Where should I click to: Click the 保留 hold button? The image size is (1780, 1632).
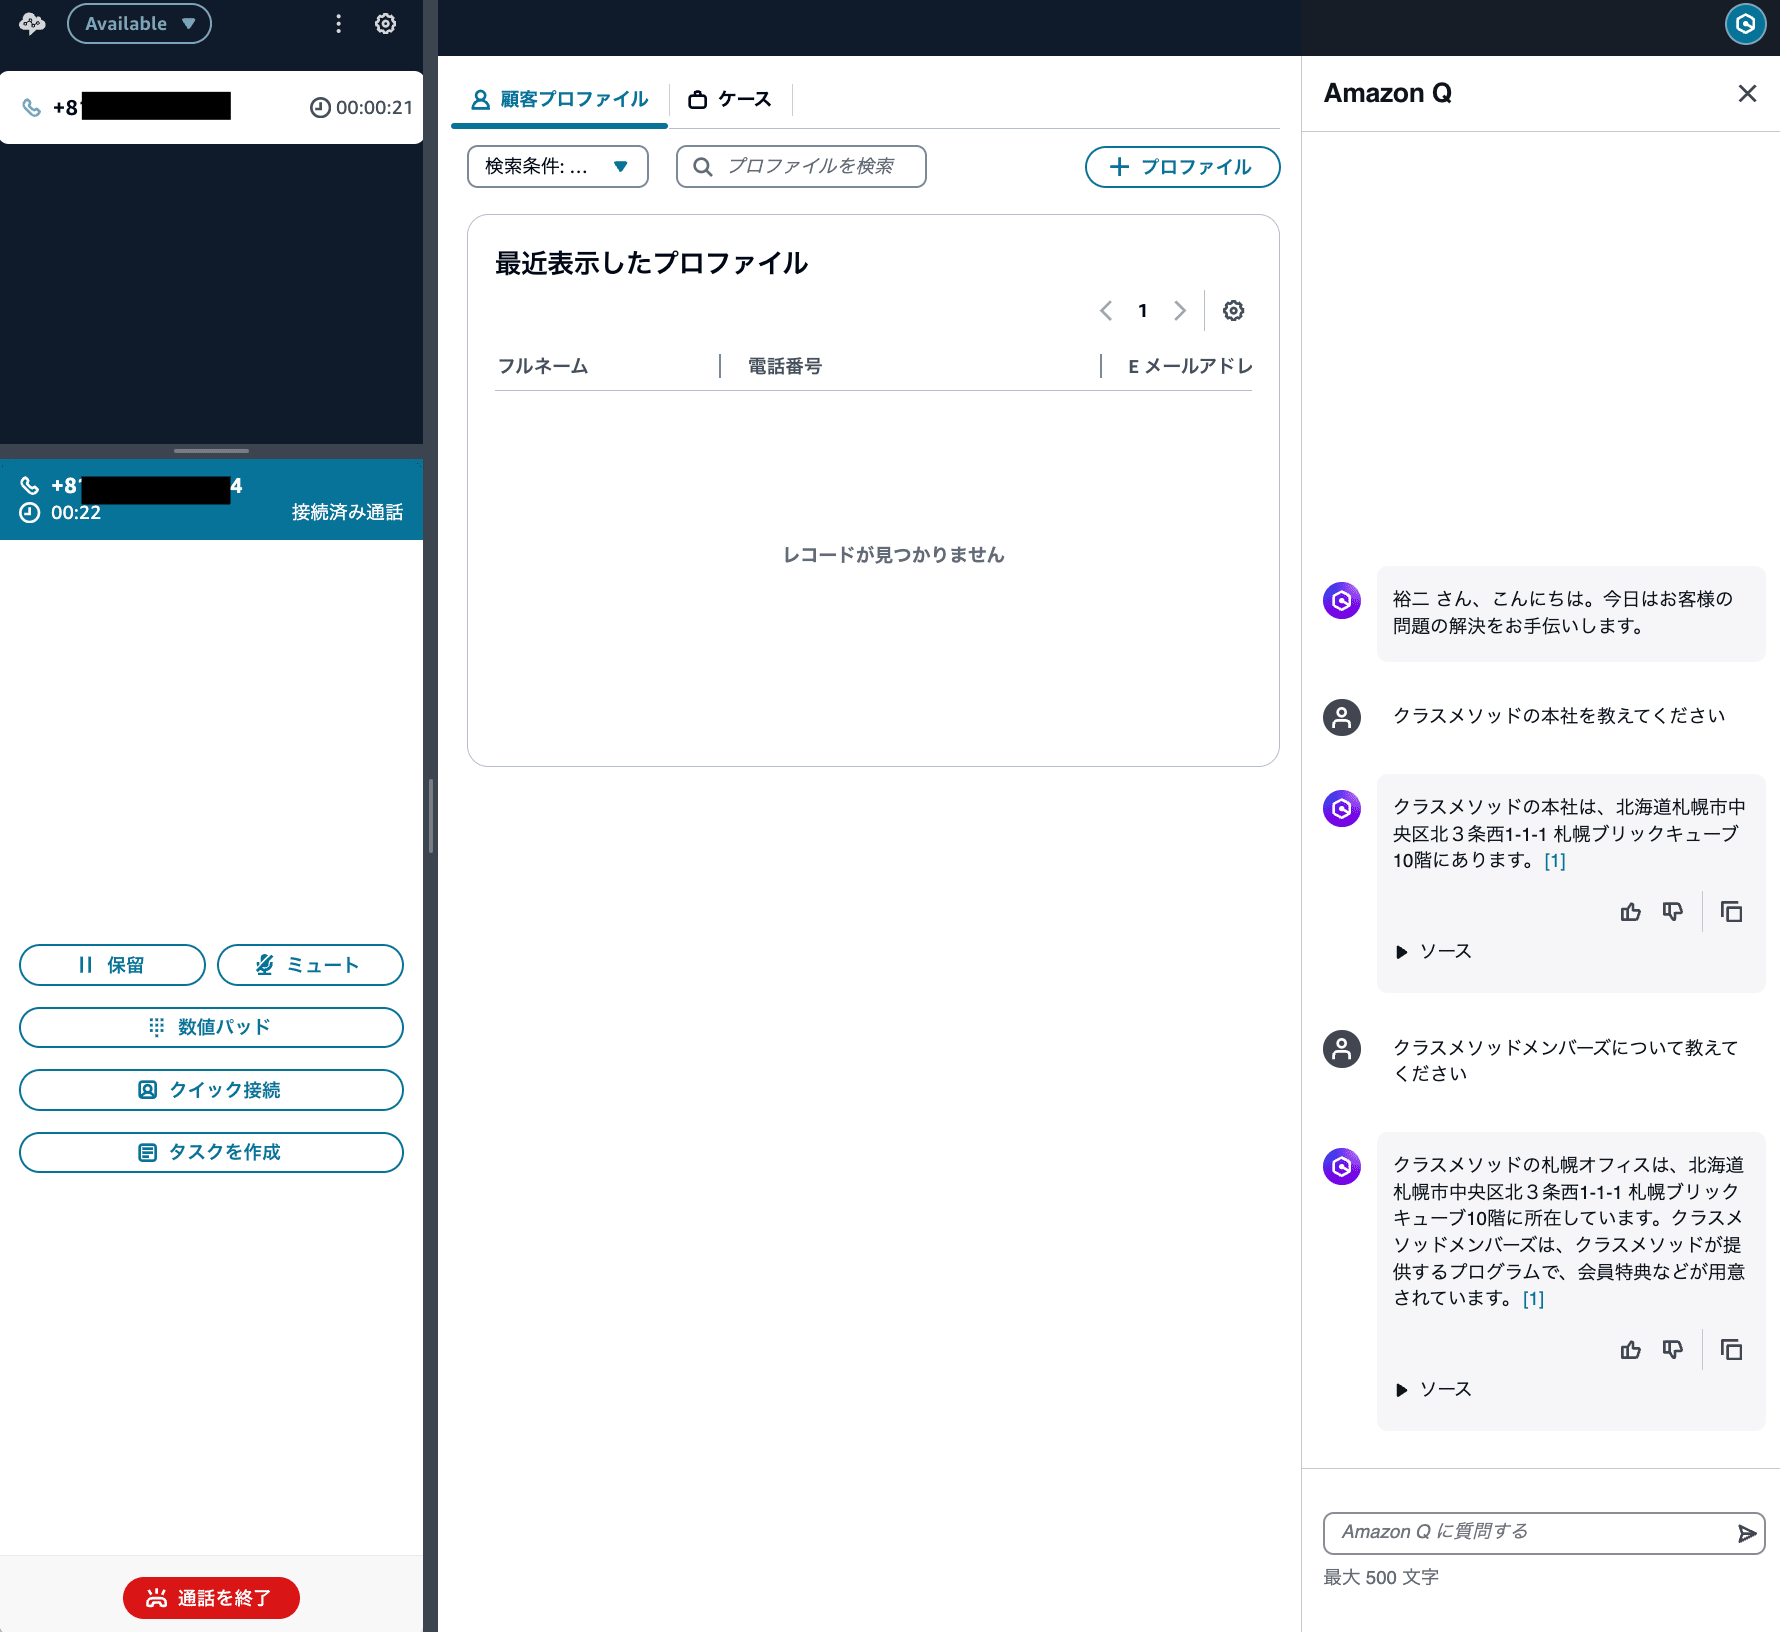tap(112, 965)
